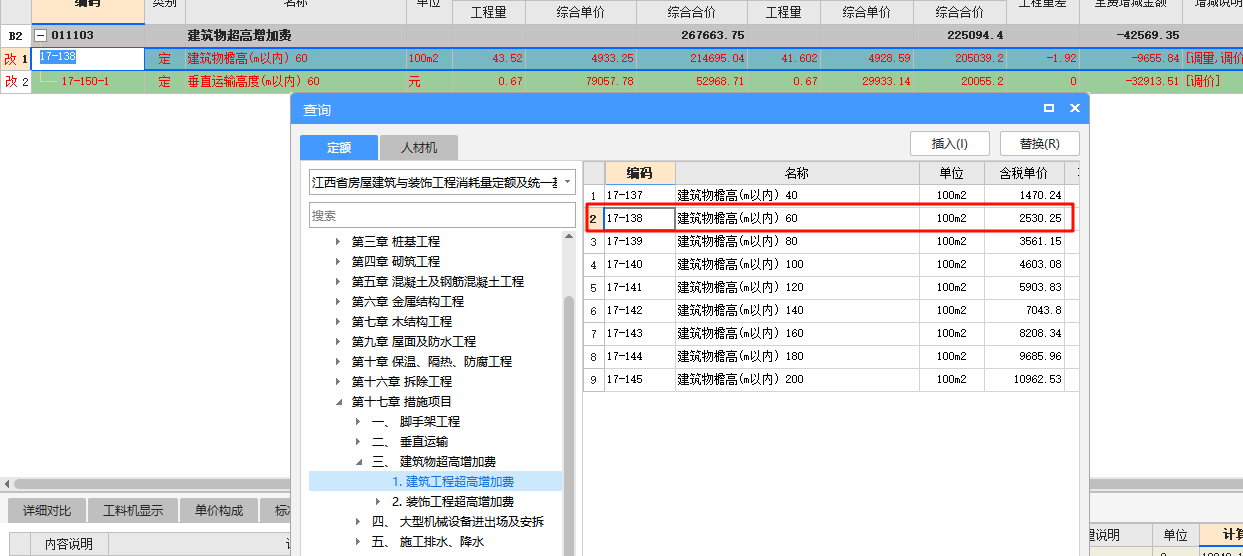Screen dimensions: 1243x556
Task: Collapse the 011103 row with minus icon
Action: (40, 36)
